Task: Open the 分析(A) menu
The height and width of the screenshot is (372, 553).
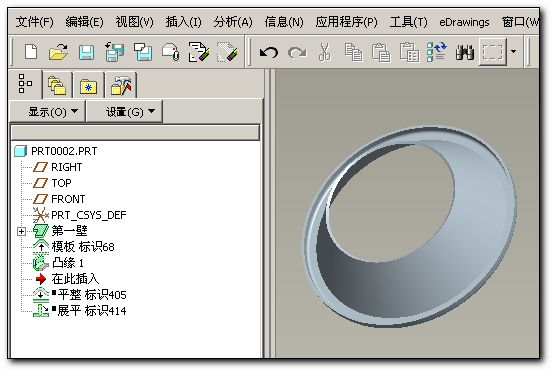Action: pyautogui.click(x=233, y=22)
